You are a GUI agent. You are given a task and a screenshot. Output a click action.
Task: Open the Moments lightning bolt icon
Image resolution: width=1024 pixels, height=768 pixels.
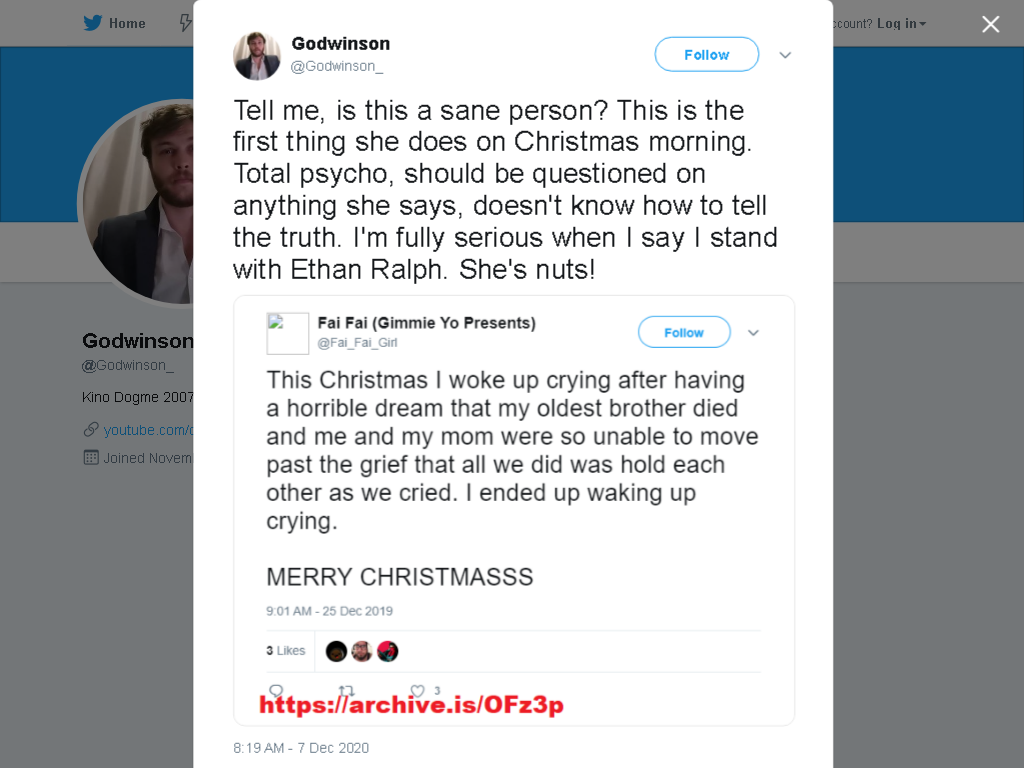[x=186, y=24]
